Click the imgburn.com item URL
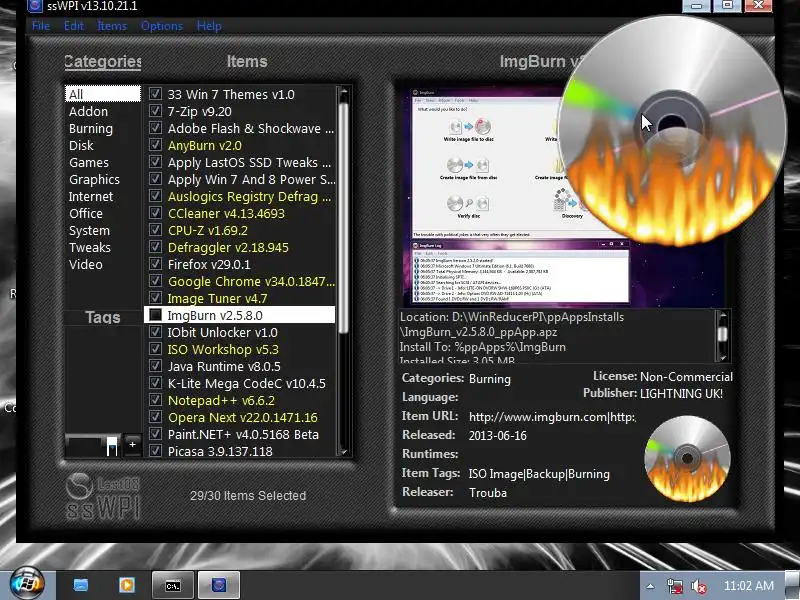 pyautogui.click(x=552, y=417)
